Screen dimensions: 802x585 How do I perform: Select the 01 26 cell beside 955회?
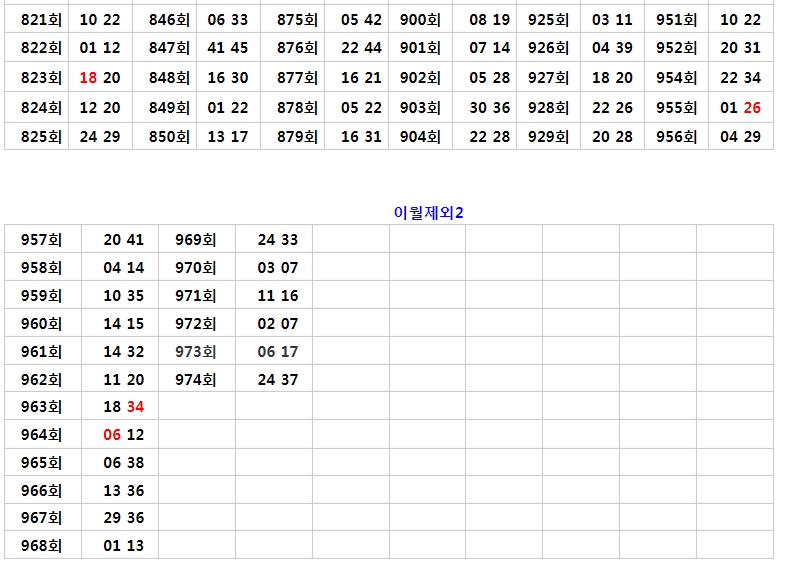pos(740,108)
